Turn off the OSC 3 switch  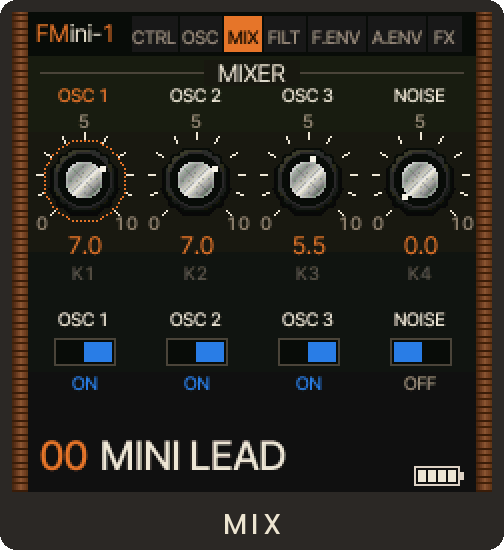pos(309,352)
